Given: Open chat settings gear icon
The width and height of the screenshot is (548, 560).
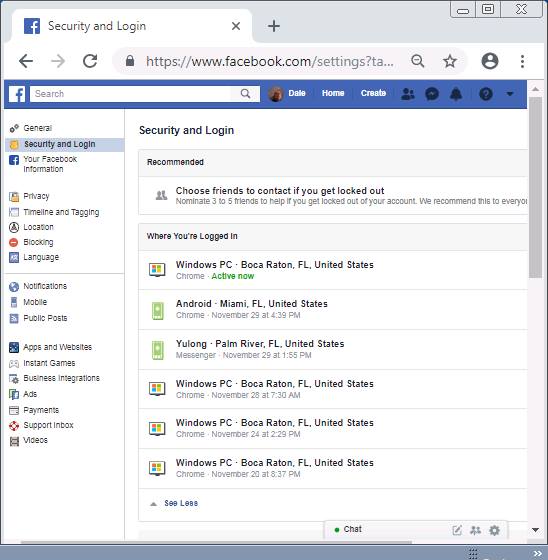Looking at the screenshot, I should [x=494, y=530].
